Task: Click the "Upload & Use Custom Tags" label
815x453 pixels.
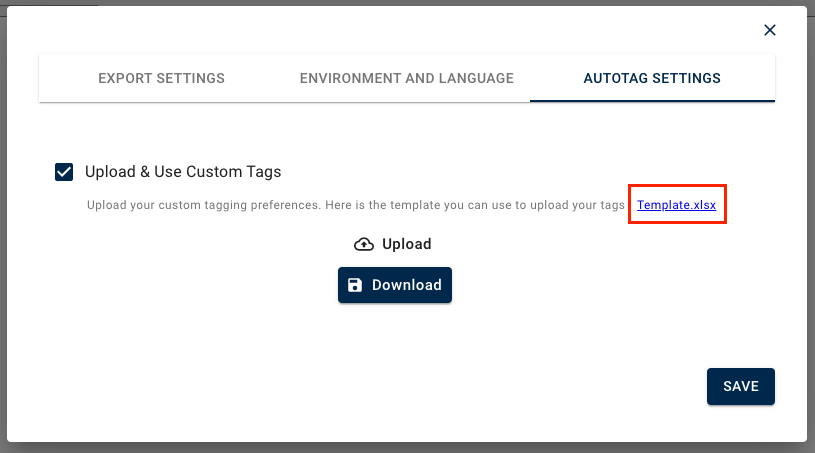Action: pos(183,172)
